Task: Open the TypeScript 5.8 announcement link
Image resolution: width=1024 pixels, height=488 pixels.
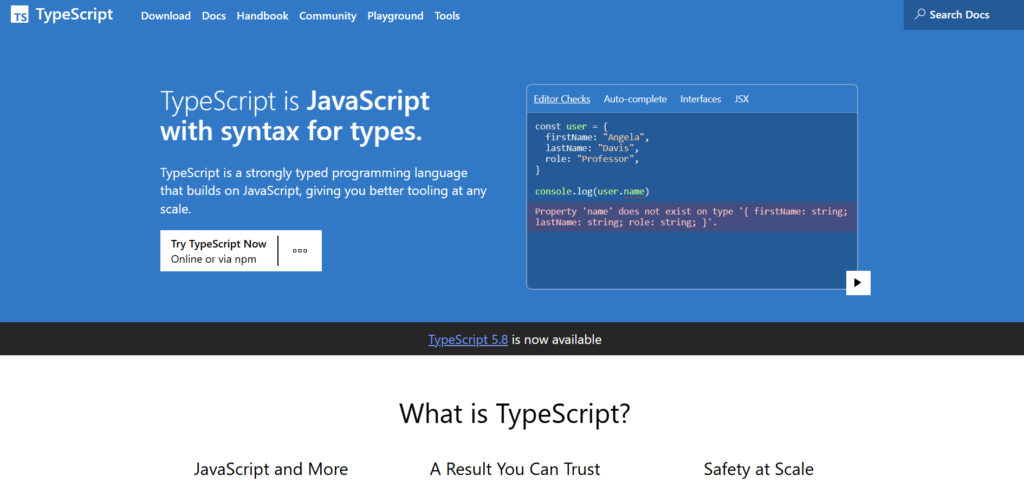Action: pos(468,340)
